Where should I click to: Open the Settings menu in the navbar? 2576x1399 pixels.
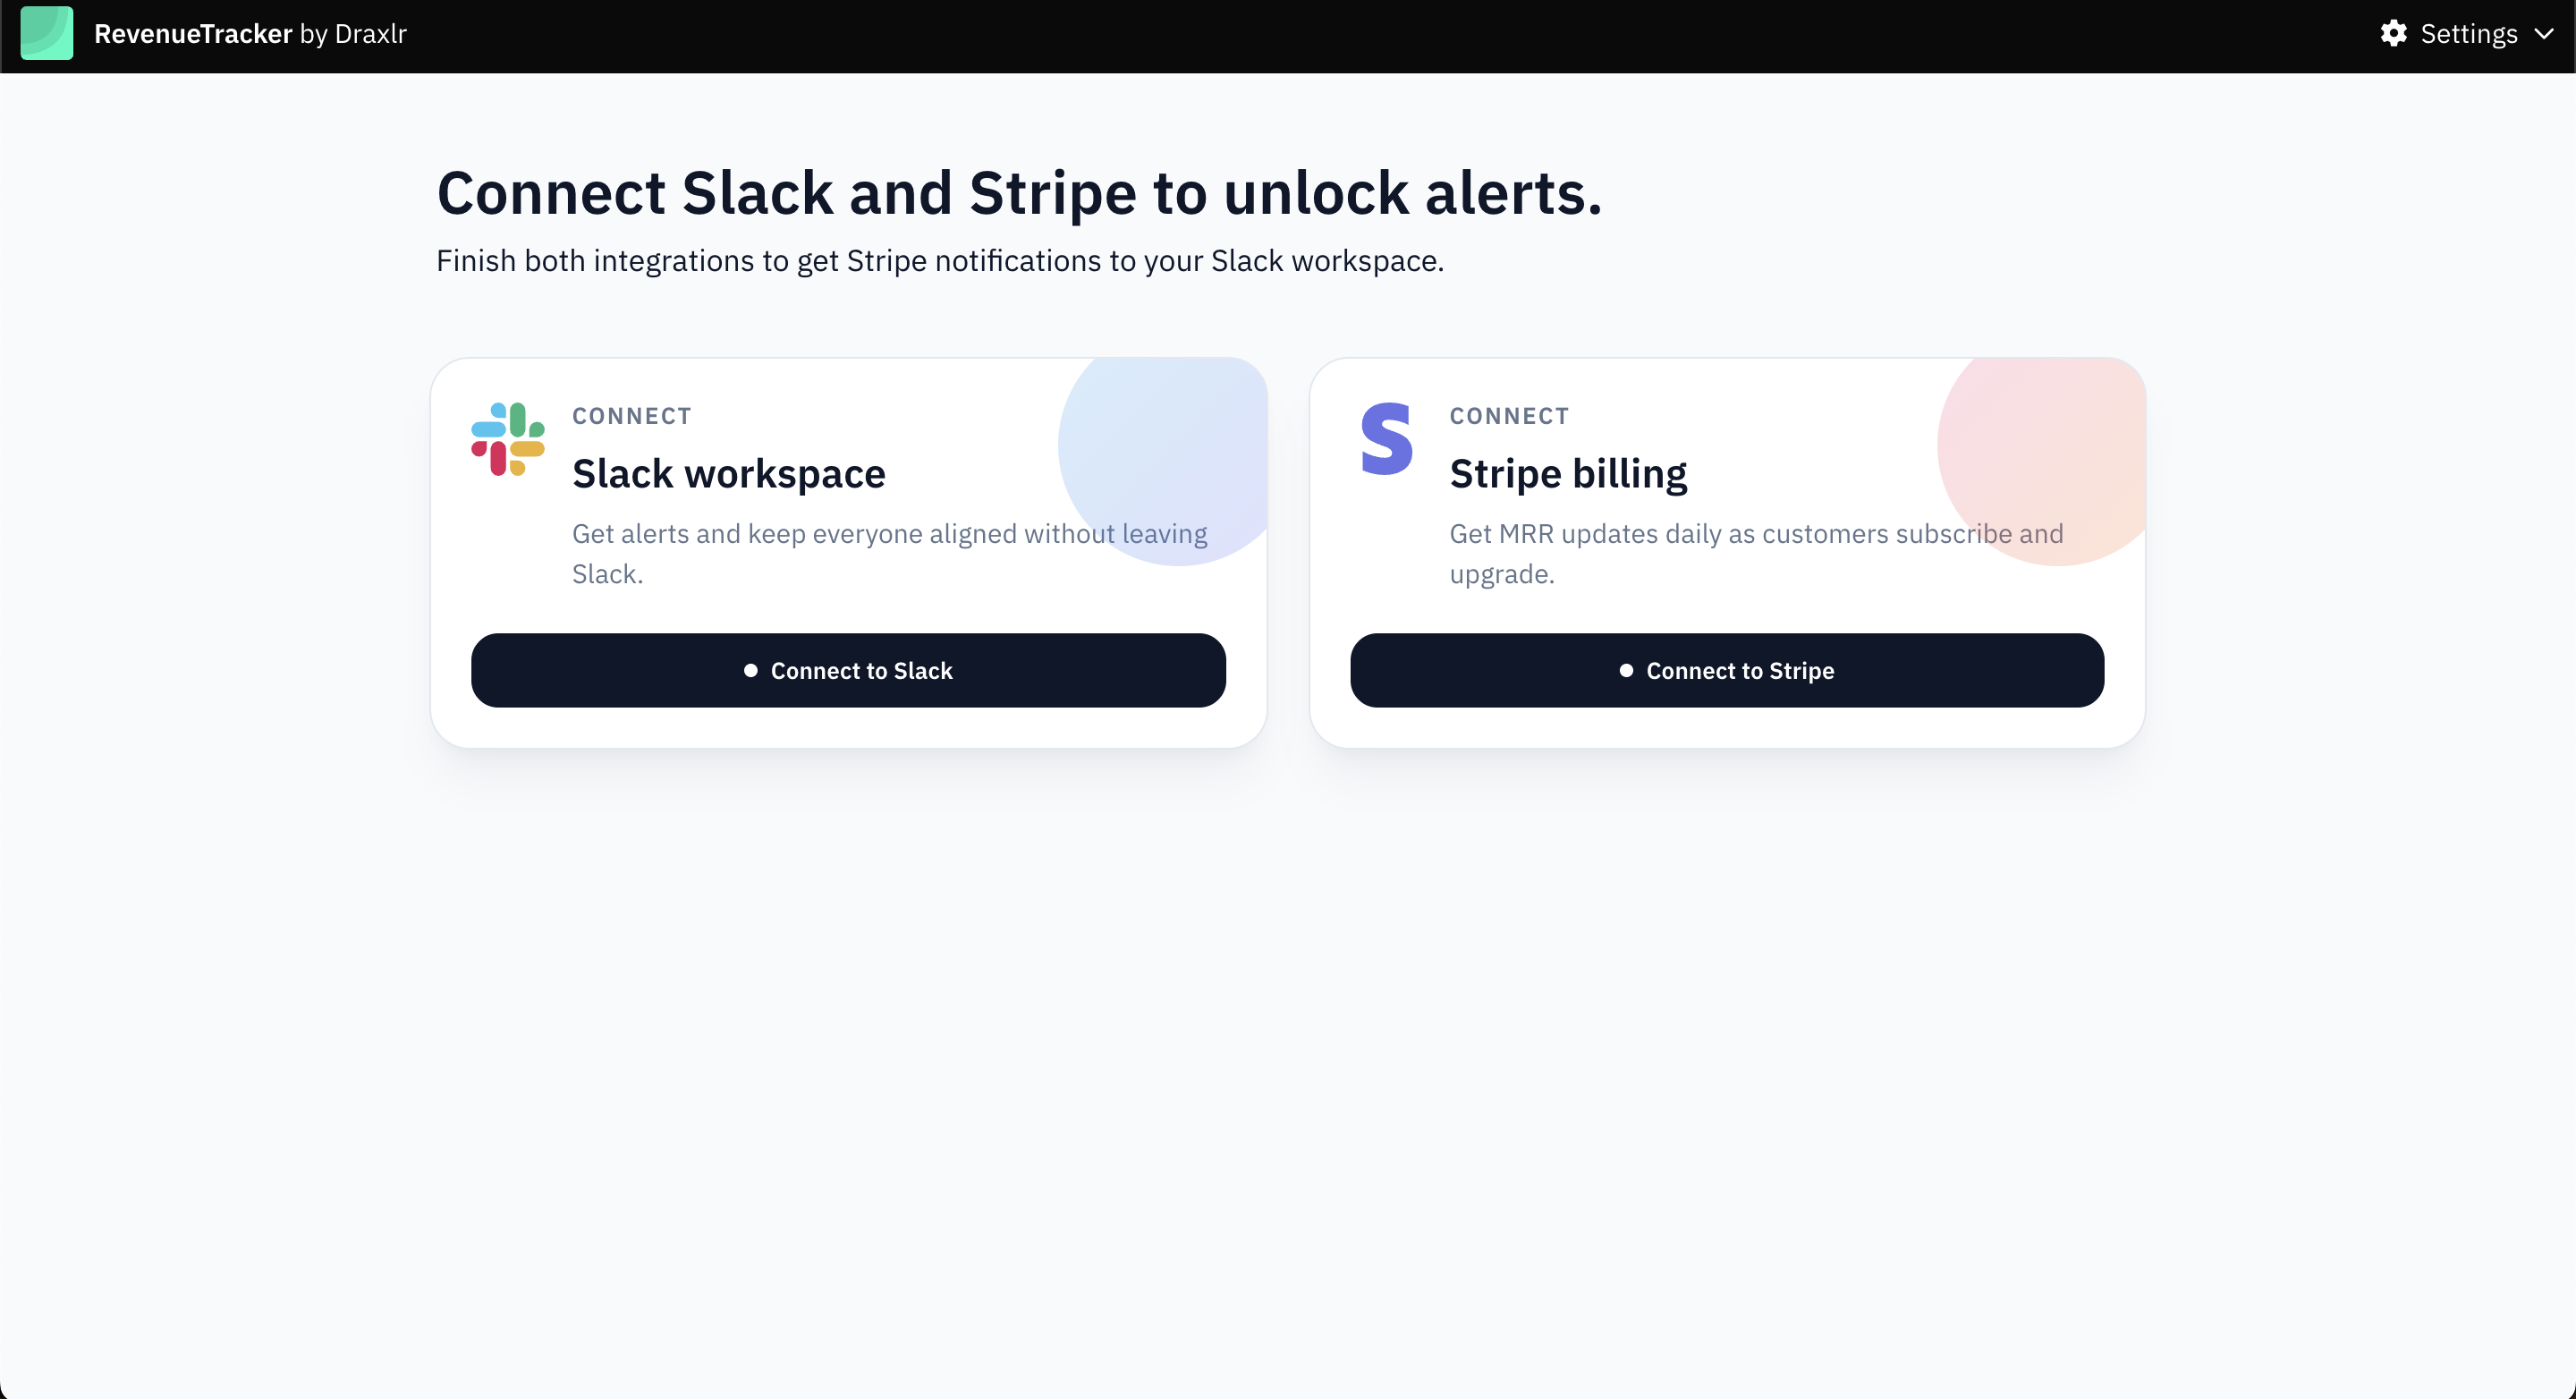pyautogui.click(x=2469, y=33)
